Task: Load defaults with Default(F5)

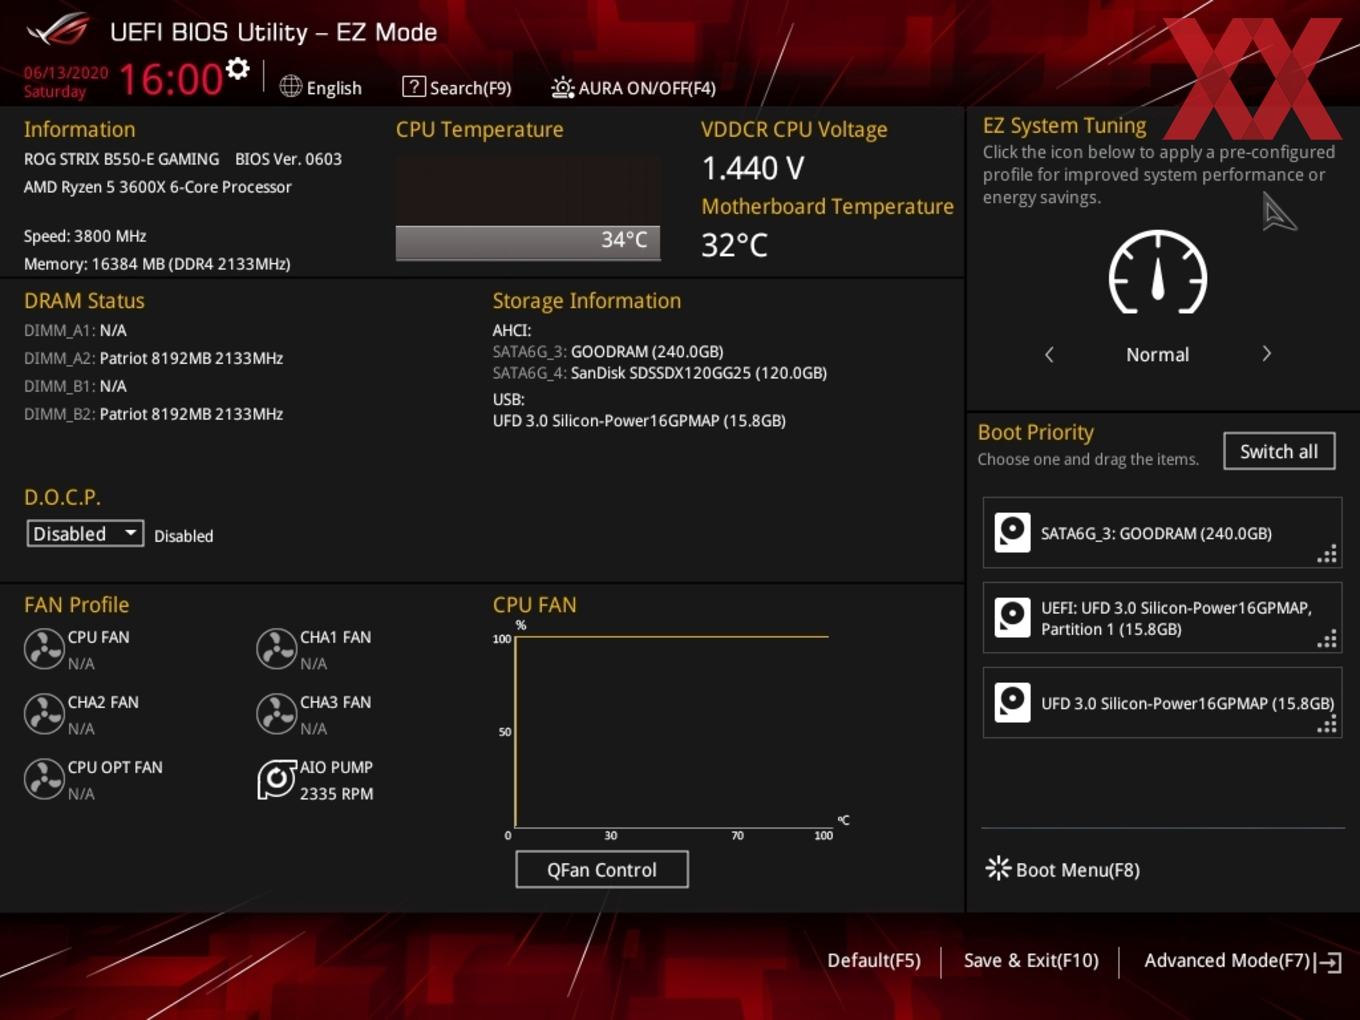Action: [874, 961]
